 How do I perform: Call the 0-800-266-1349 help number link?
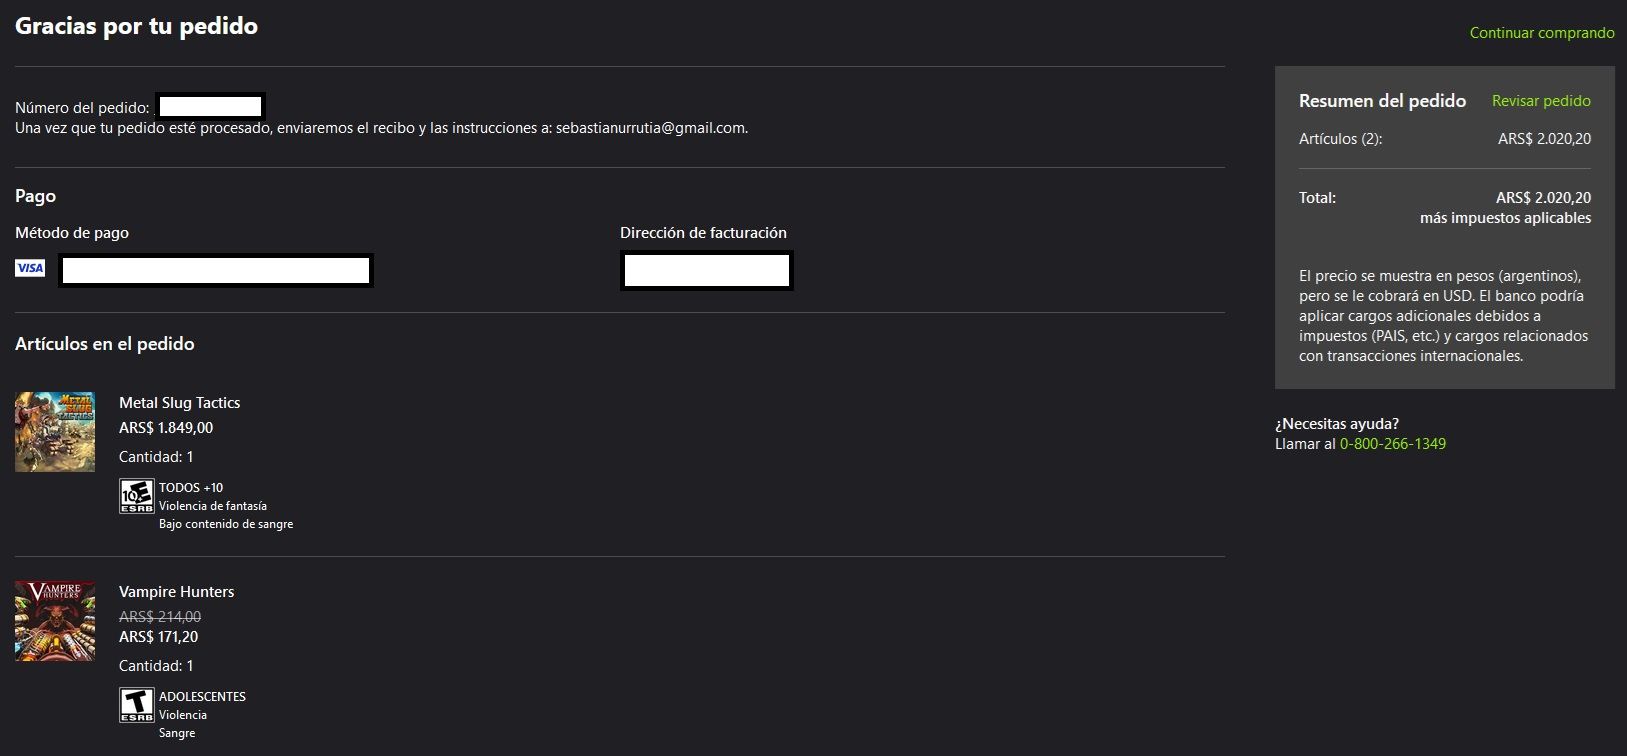tap(1393, 444)
